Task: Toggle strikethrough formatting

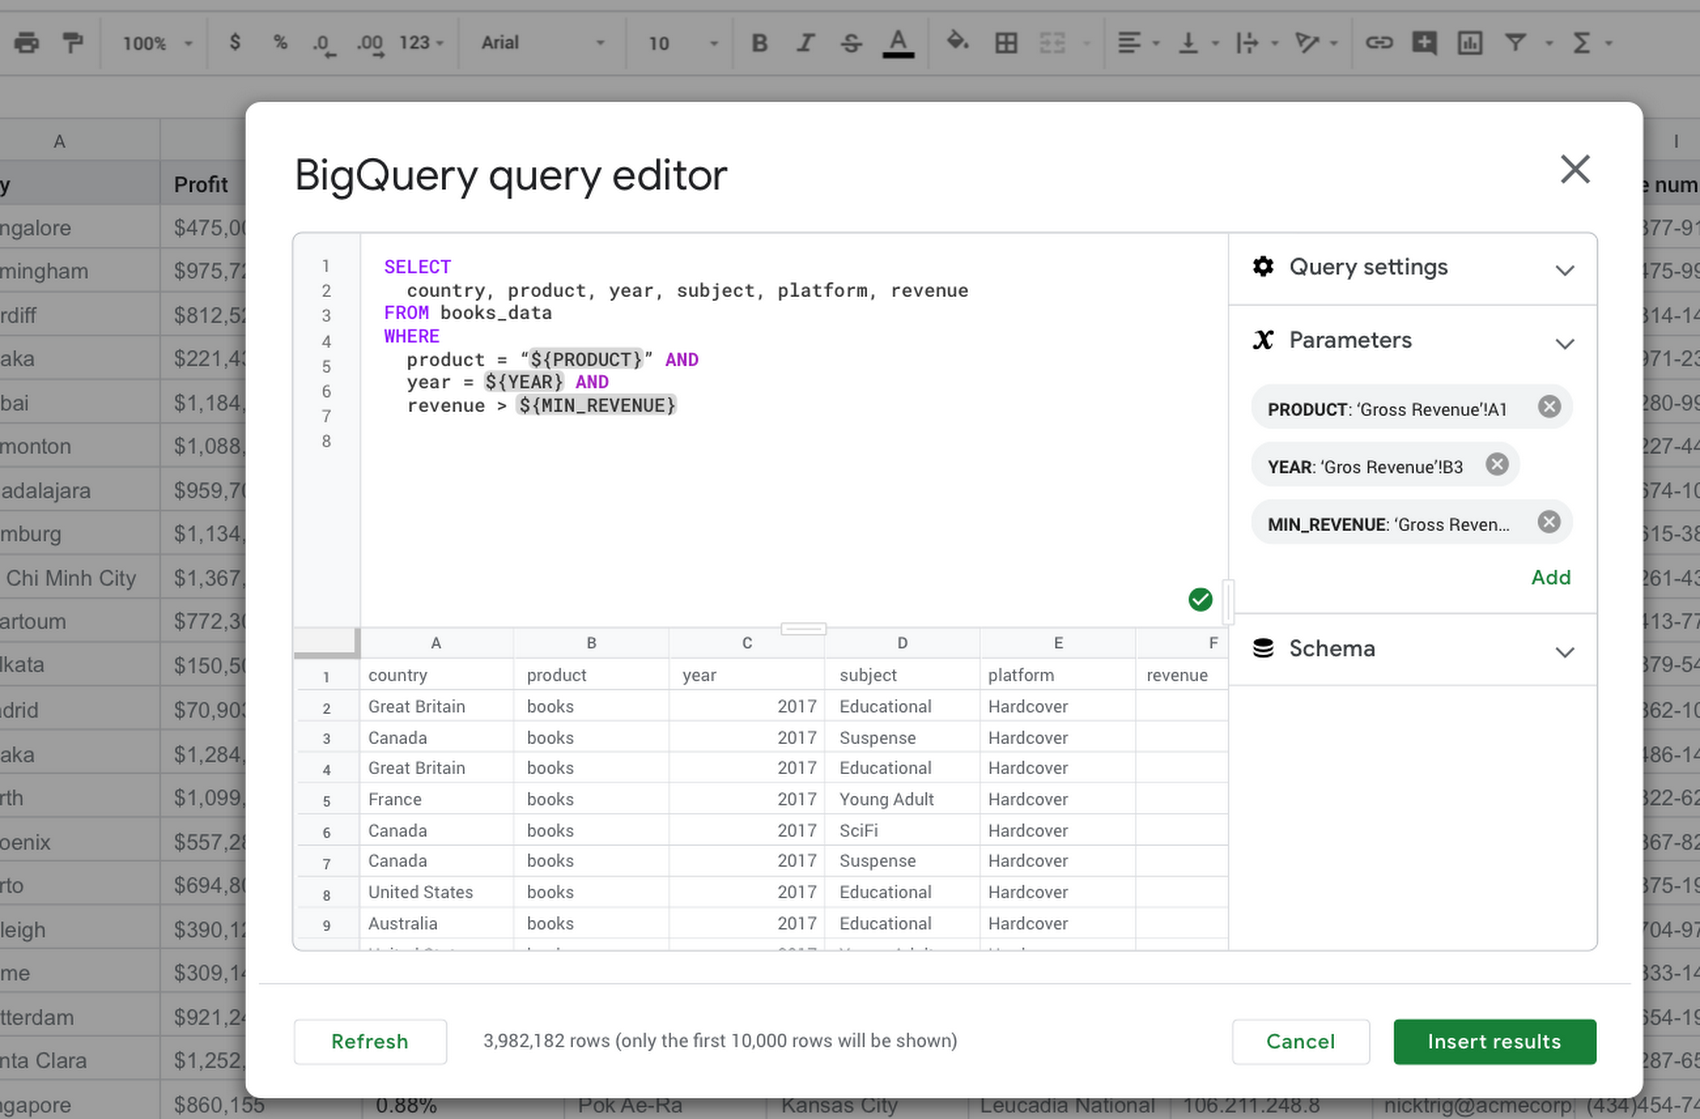Action: 851,43
